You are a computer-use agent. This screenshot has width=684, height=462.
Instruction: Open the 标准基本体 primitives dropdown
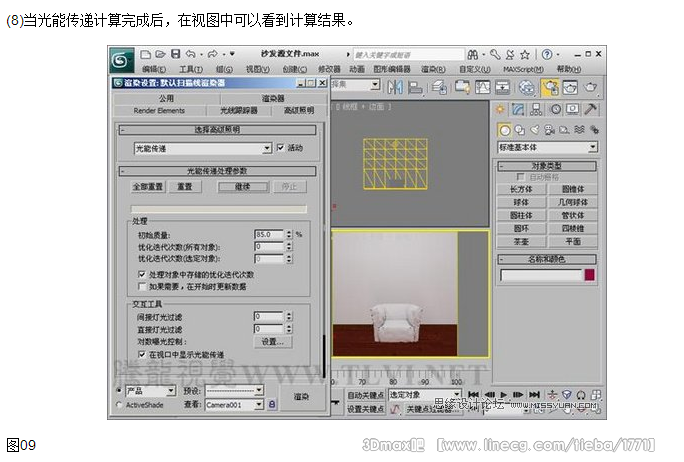[547, 147]
